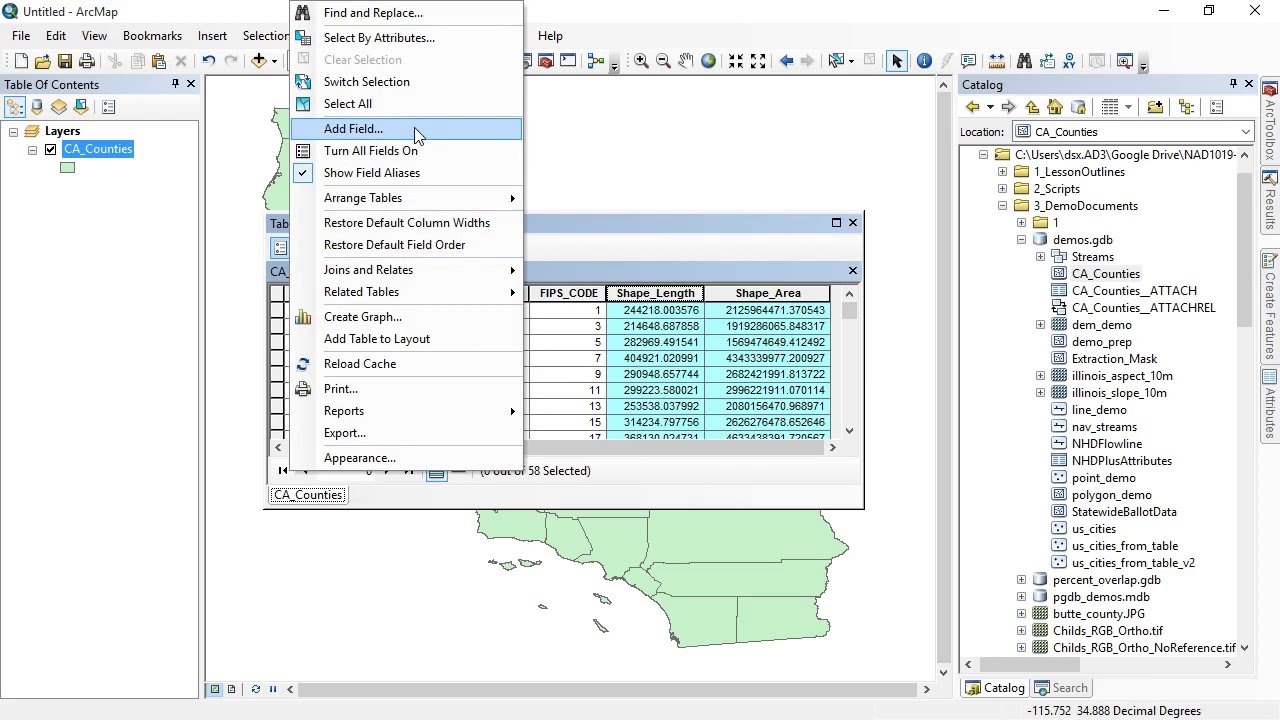Click List By Selection icon
The image size is (1280, 720).
coord(82,107)
